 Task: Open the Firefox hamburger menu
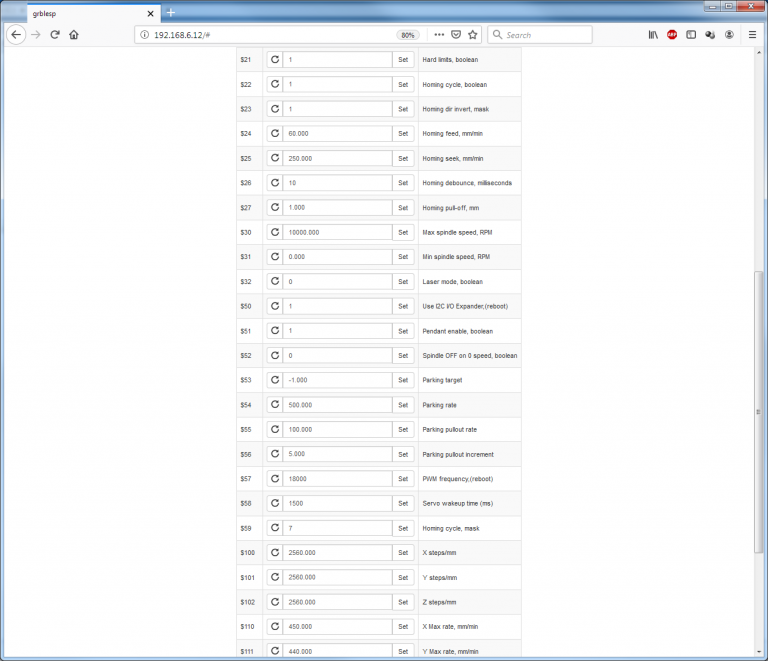click(752, 35)
